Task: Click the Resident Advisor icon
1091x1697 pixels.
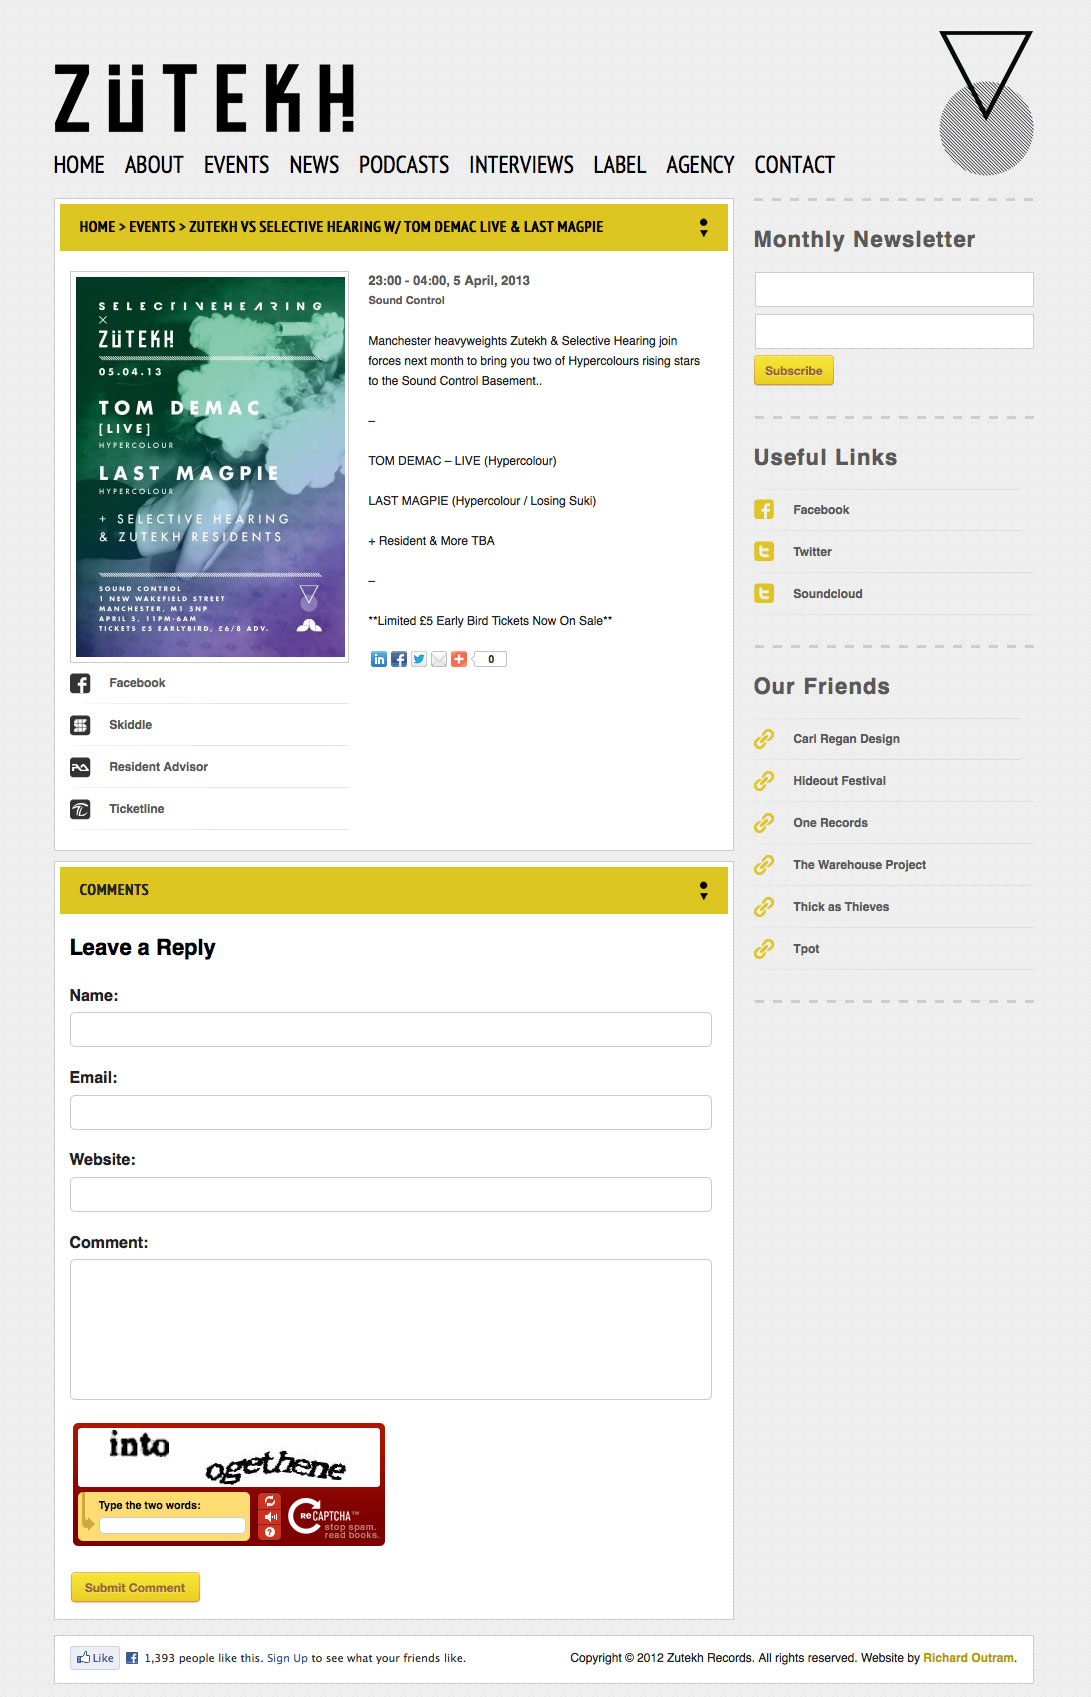Action: tap(80, 767)
